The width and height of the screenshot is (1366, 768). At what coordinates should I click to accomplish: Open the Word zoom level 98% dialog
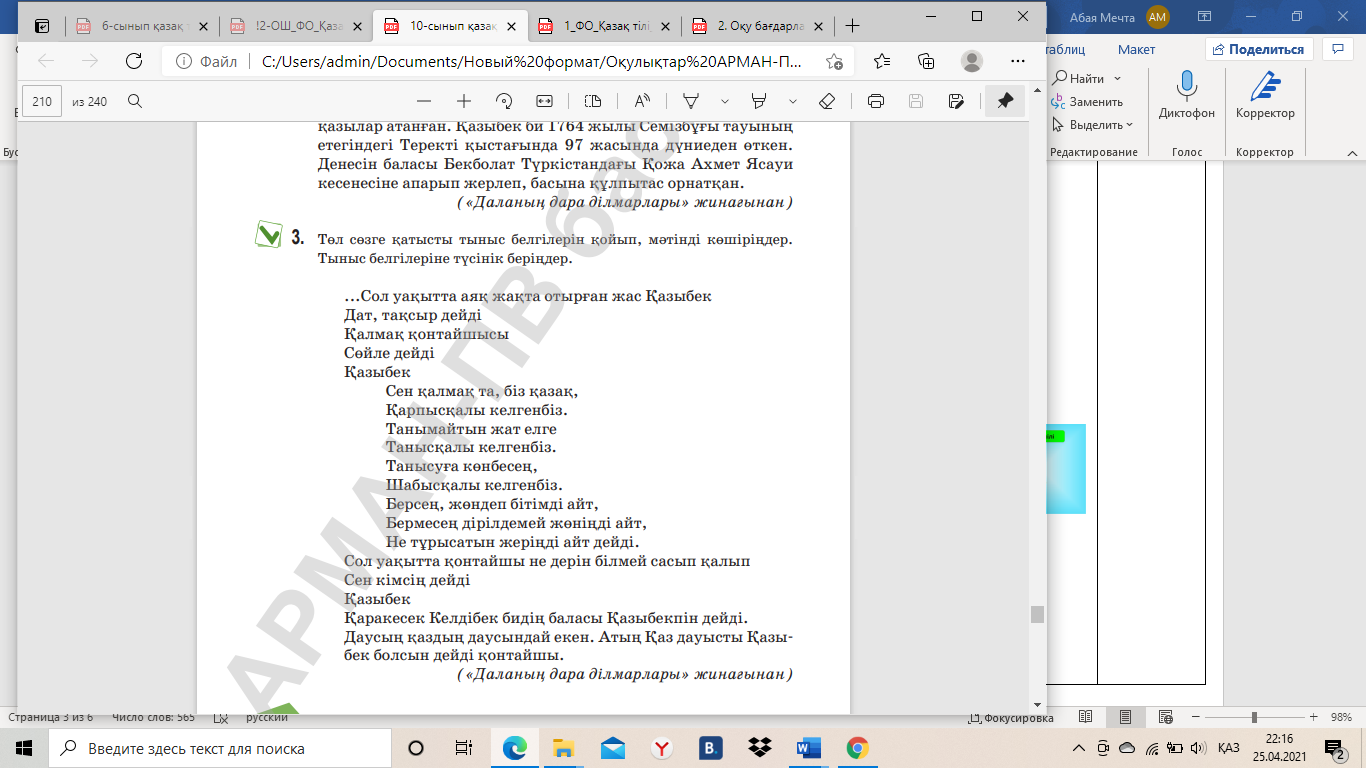[x=1341, y=717]
